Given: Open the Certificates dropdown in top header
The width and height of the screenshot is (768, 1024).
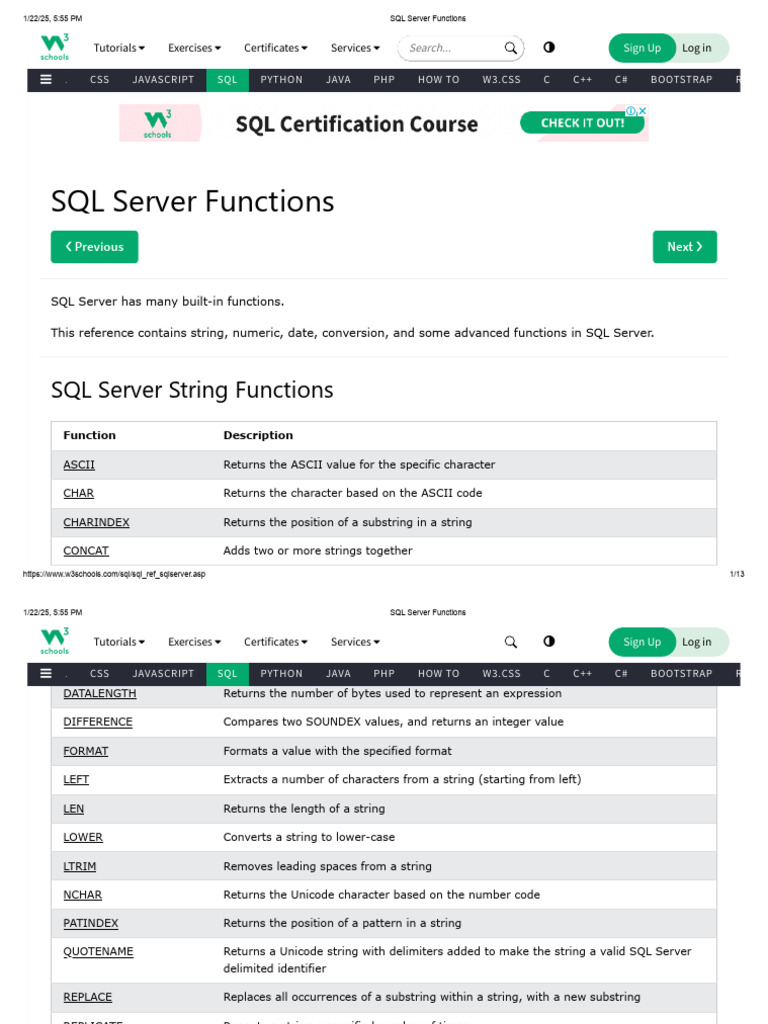Looking at the screenshot, I should pos(275,48).
